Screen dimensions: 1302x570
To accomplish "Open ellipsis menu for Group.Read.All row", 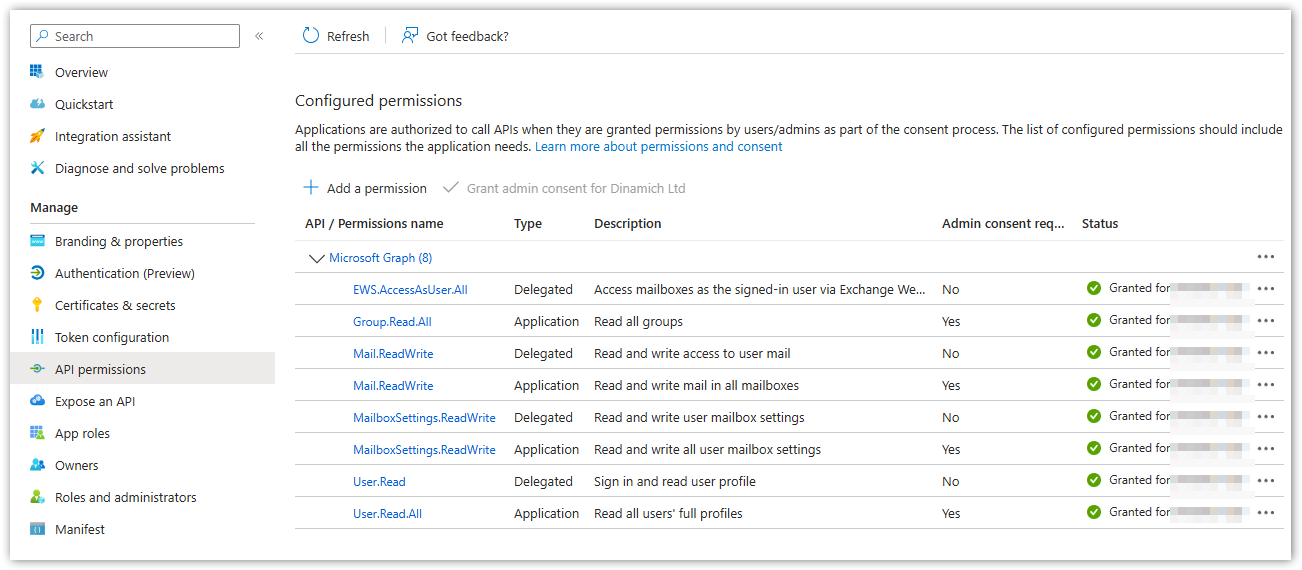I will click(1266, 321).
